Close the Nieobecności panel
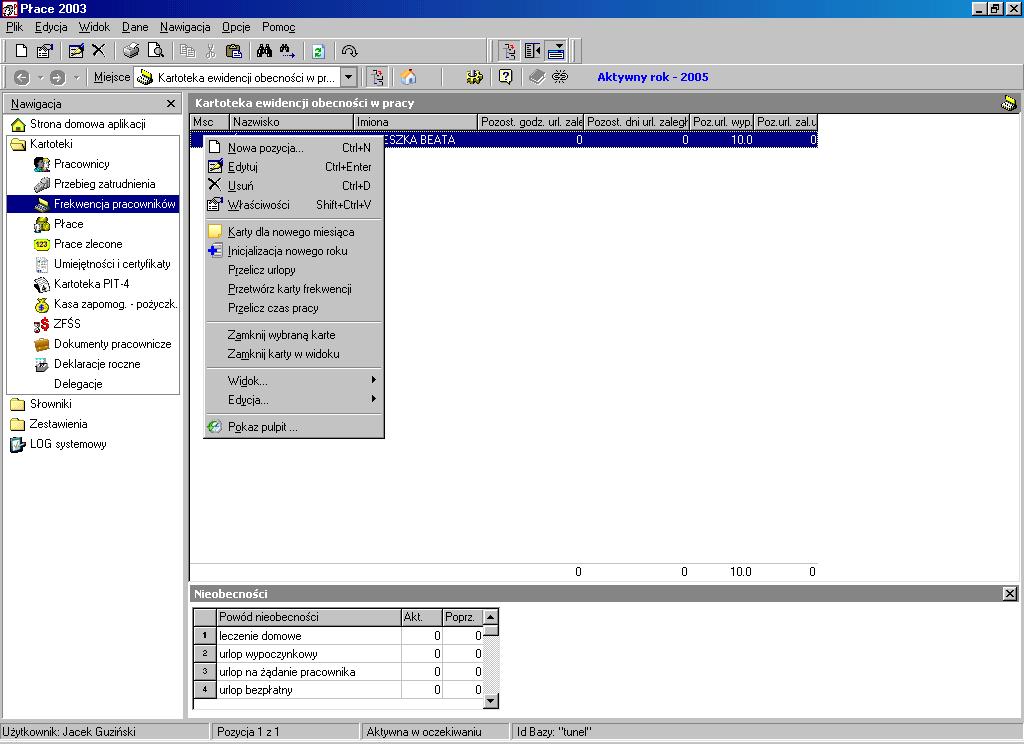The width and height of the screenshot is (1024, 744). (1010, 593)
